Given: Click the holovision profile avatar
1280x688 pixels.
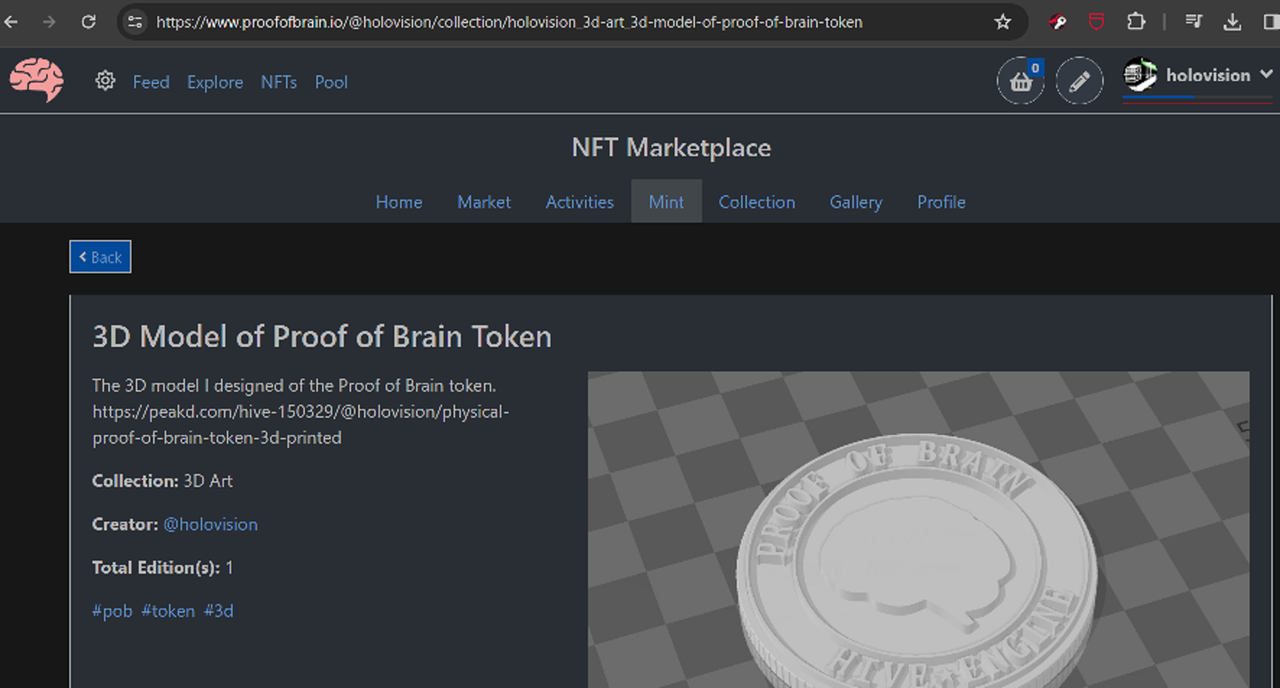Looking at the screenshot, I should pos(1140,75).
